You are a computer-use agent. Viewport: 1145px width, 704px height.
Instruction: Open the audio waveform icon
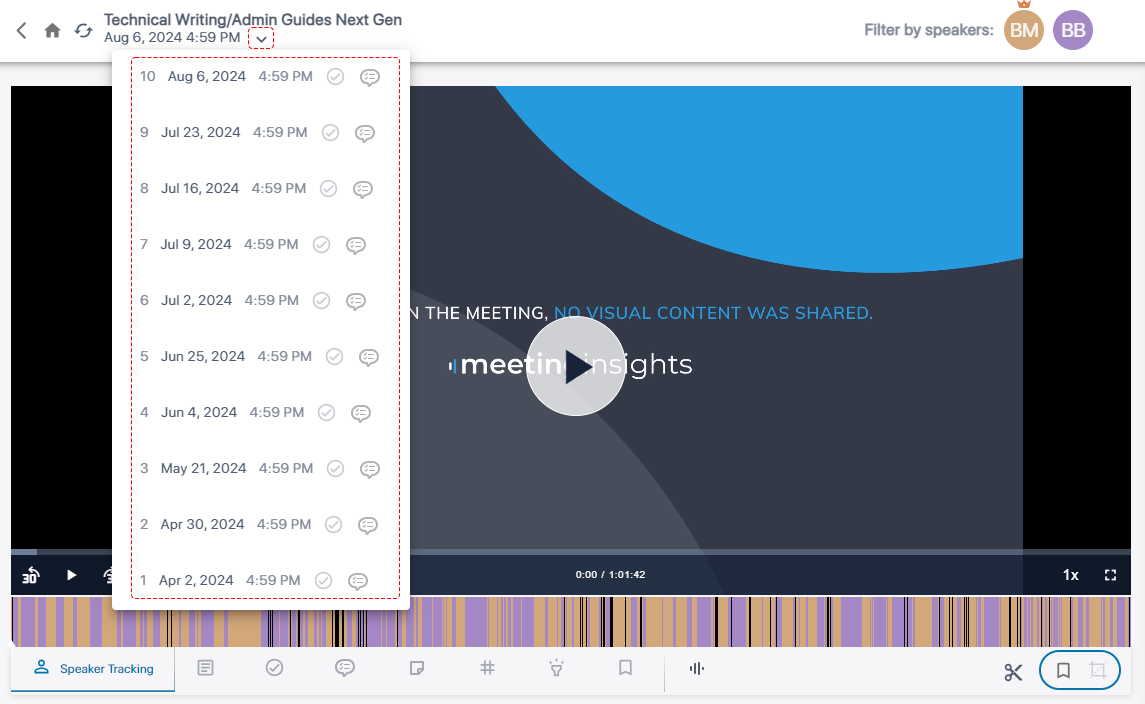pos(697,668)
